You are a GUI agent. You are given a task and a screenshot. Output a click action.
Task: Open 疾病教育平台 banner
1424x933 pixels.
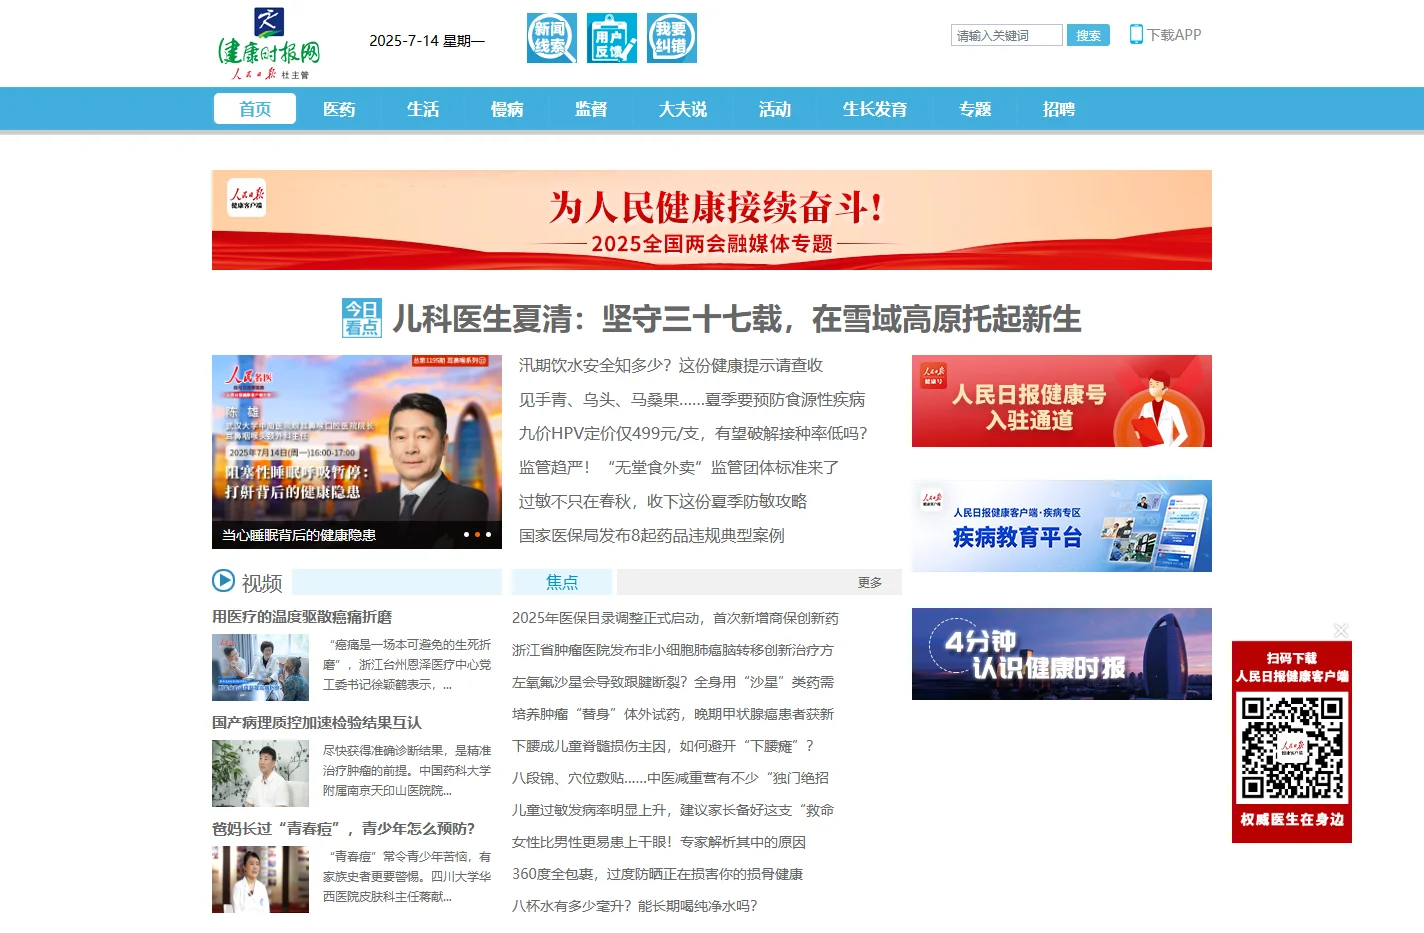tap(1062, 526)
